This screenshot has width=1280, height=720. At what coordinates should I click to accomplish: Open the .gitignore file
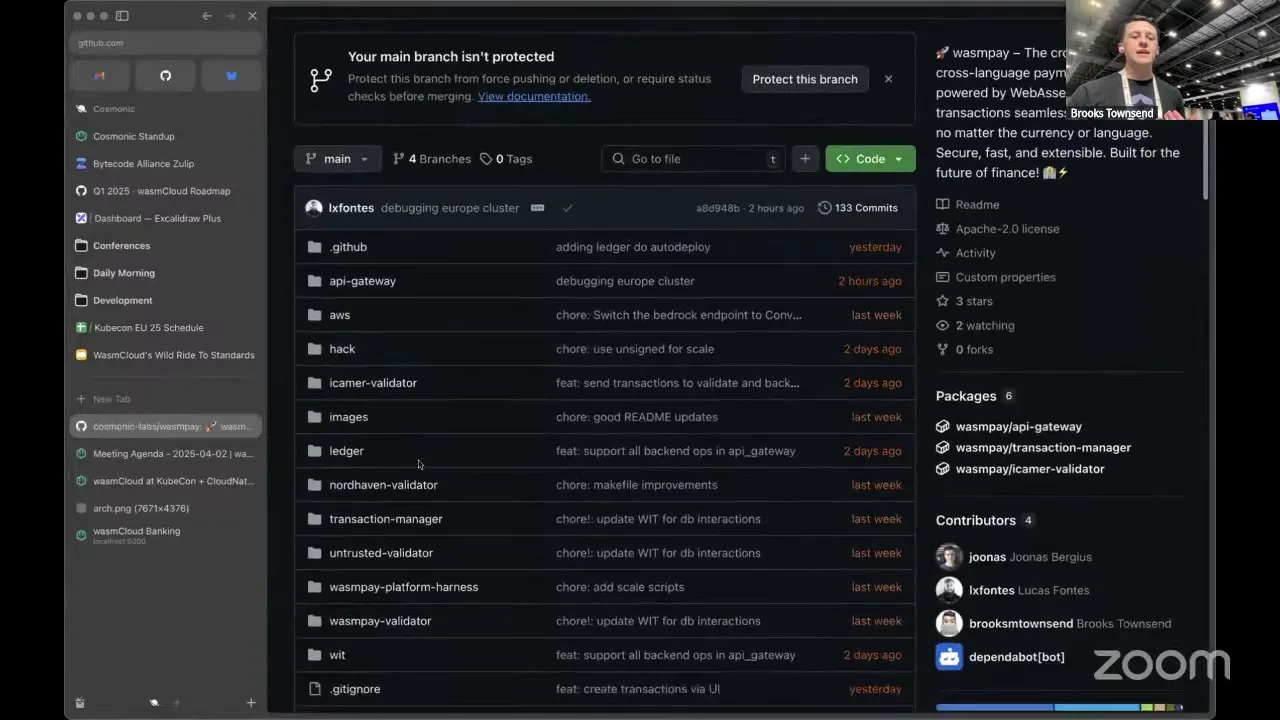[x=355, y=689]
